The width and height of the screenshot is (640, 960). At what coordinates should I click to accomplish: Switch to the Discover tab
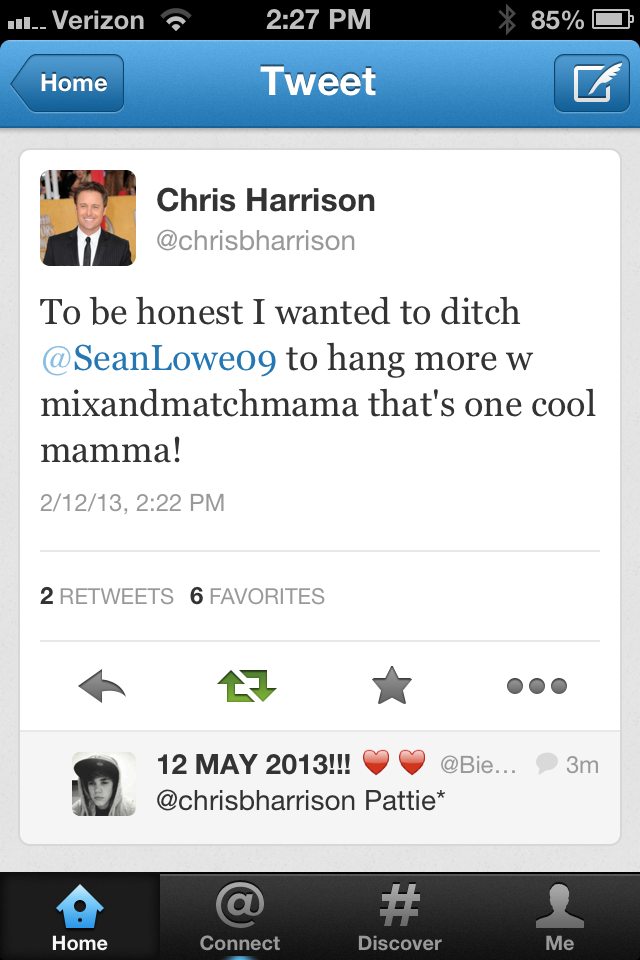(399, 917)
